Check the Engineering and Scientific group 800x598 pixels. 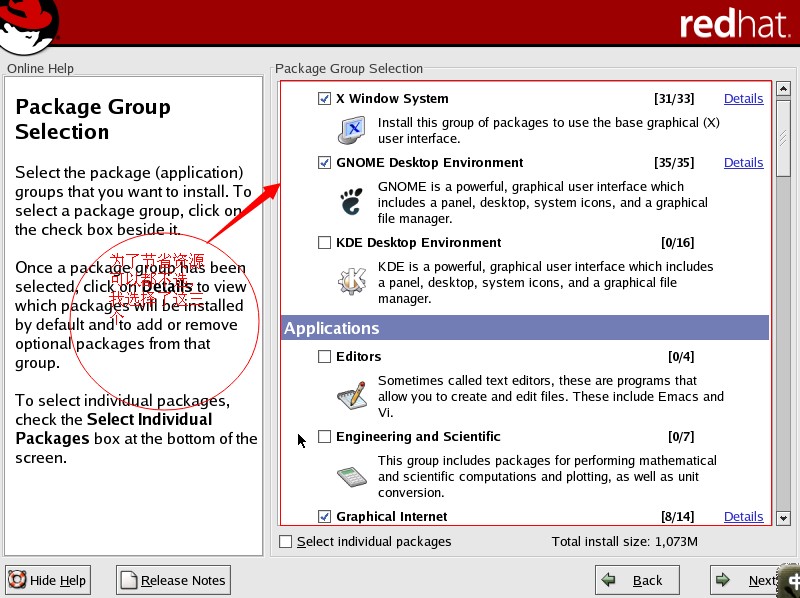tap(324, 436)
